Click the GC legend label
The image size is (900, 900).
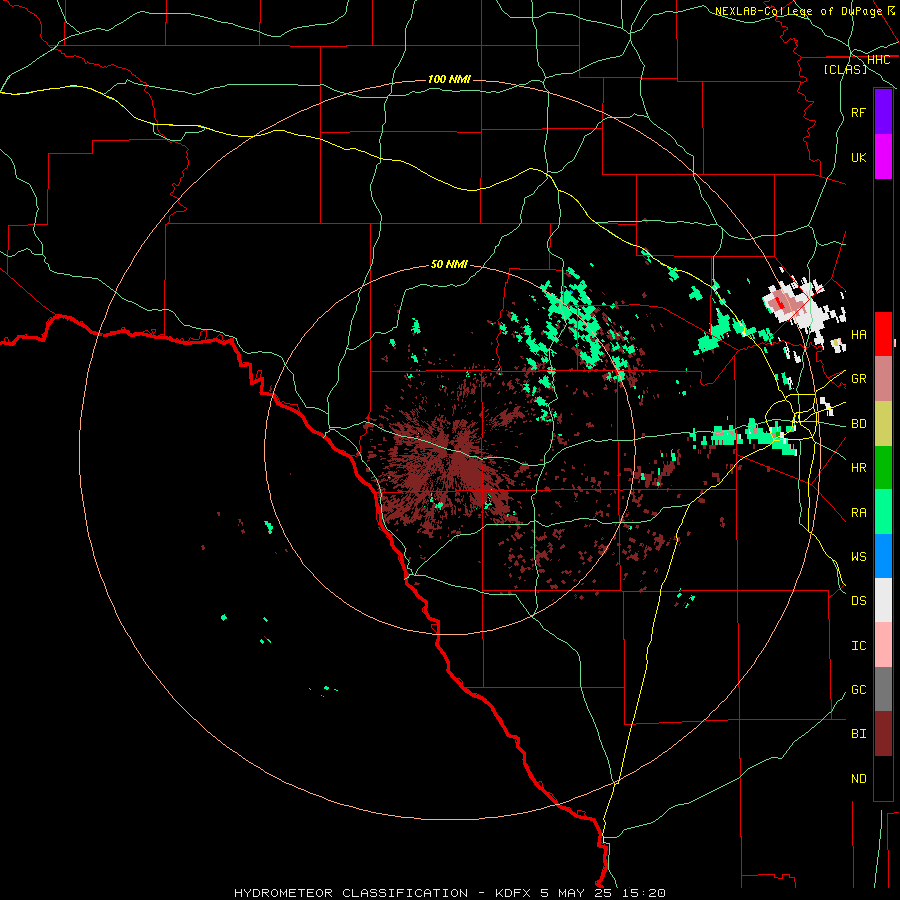858,689
